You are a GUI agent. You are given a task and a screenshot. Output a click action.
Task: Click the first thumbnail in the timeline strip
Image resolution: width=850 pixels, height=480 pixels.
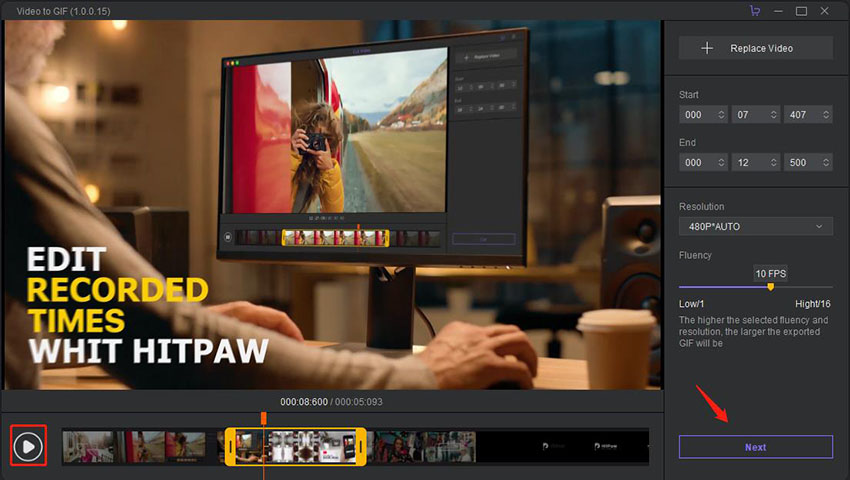(x=88, y=446)
